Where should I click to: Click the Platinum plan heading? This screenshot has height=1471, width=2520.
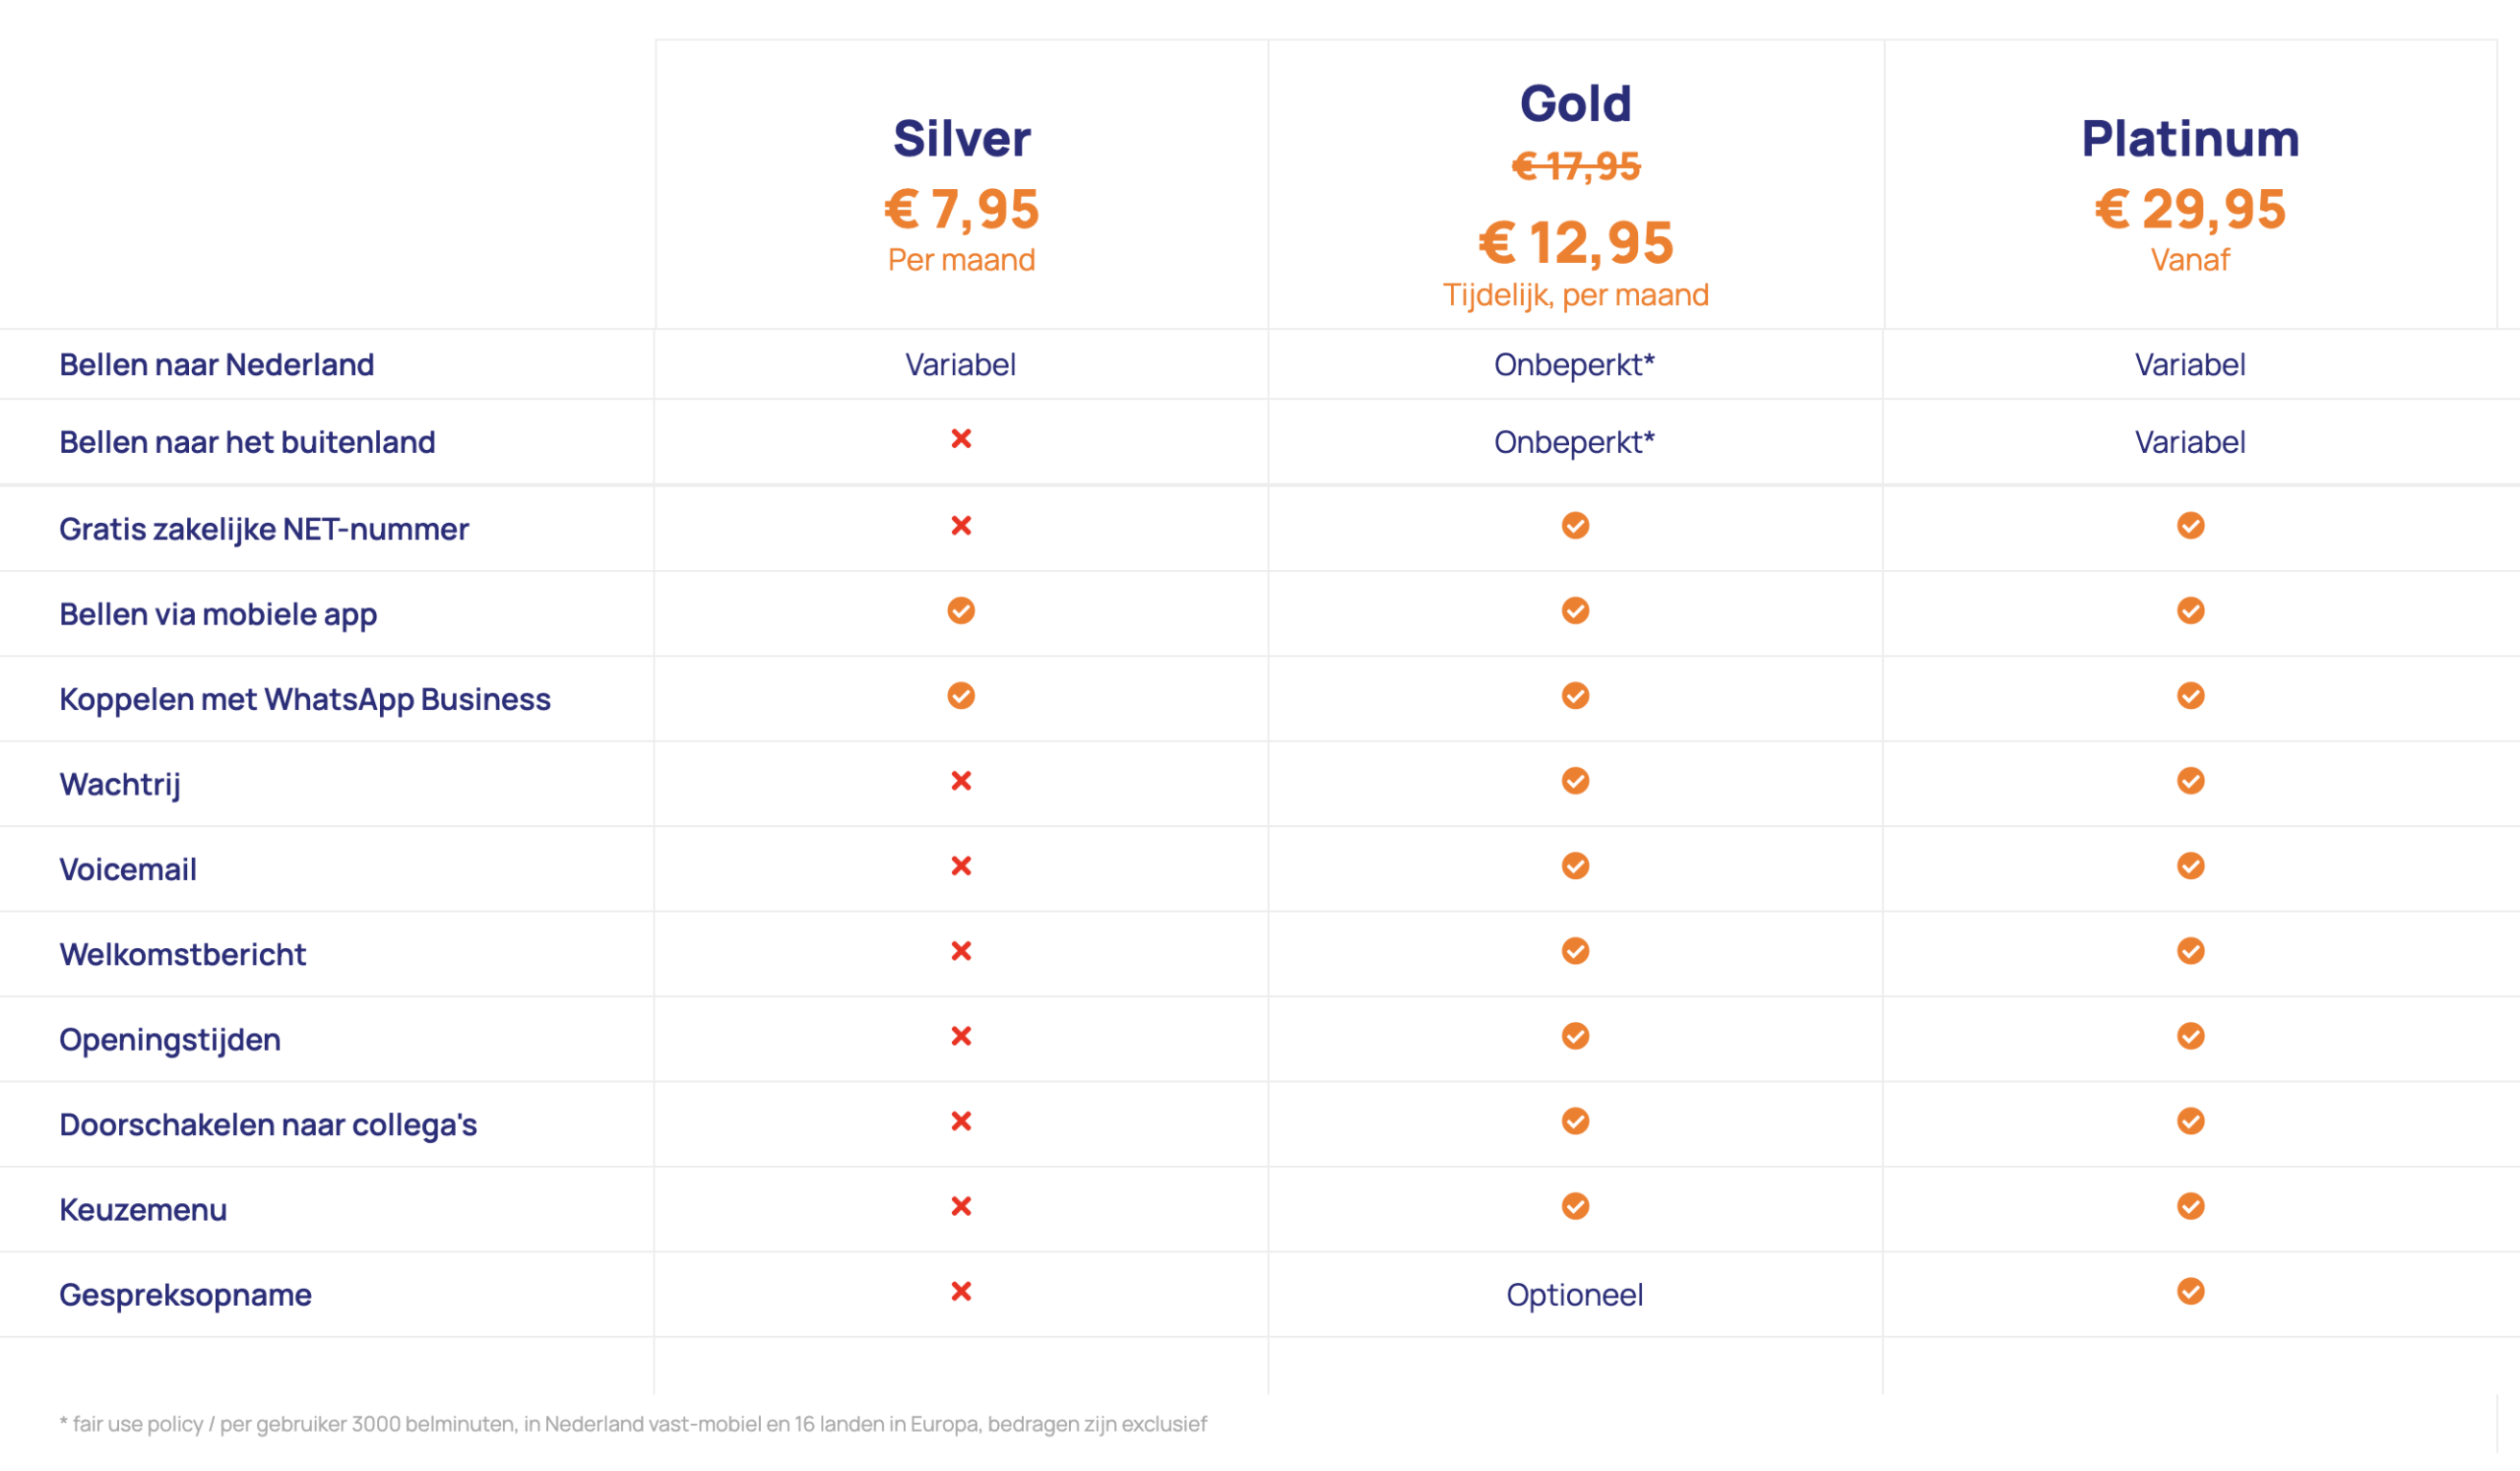point(2190,138)
